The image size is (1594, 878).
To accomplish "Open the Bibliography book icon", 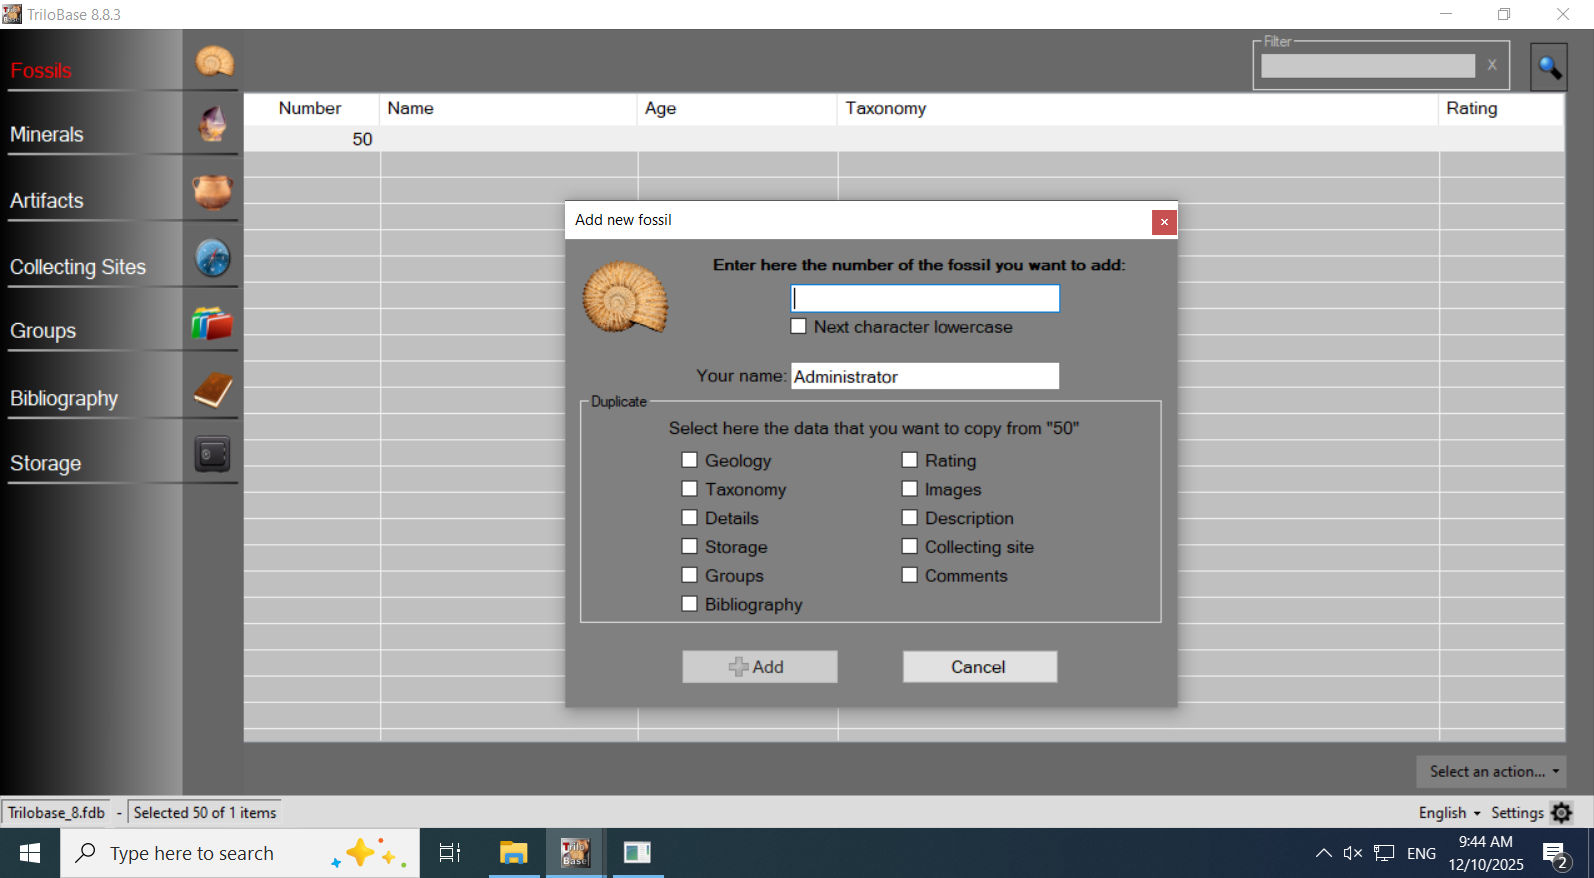I will point(213,390).
